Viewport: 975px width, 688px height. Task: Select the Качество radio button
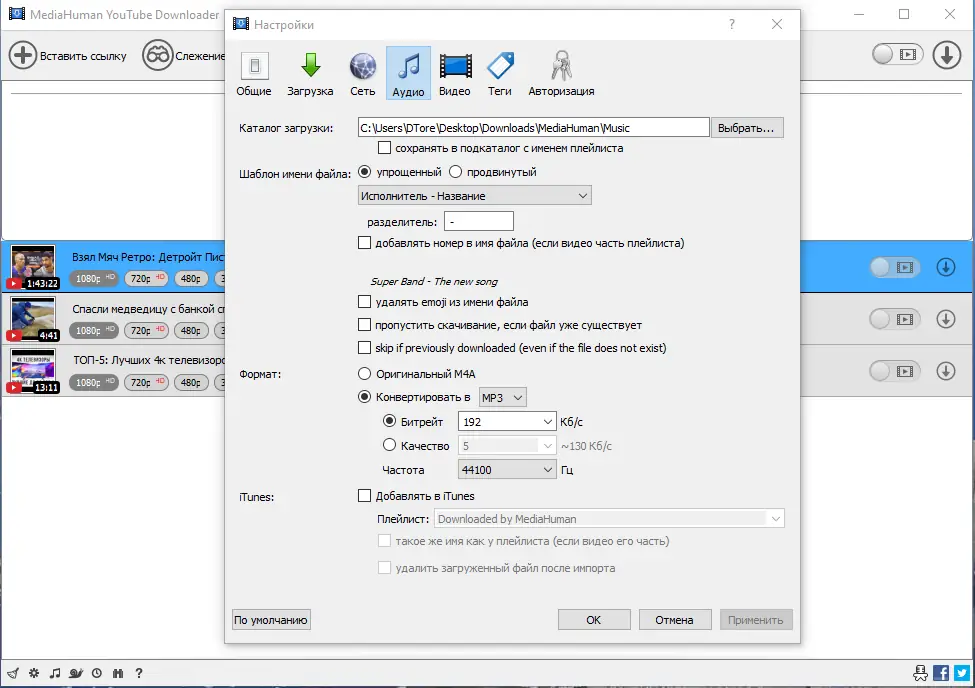(389, 445)
